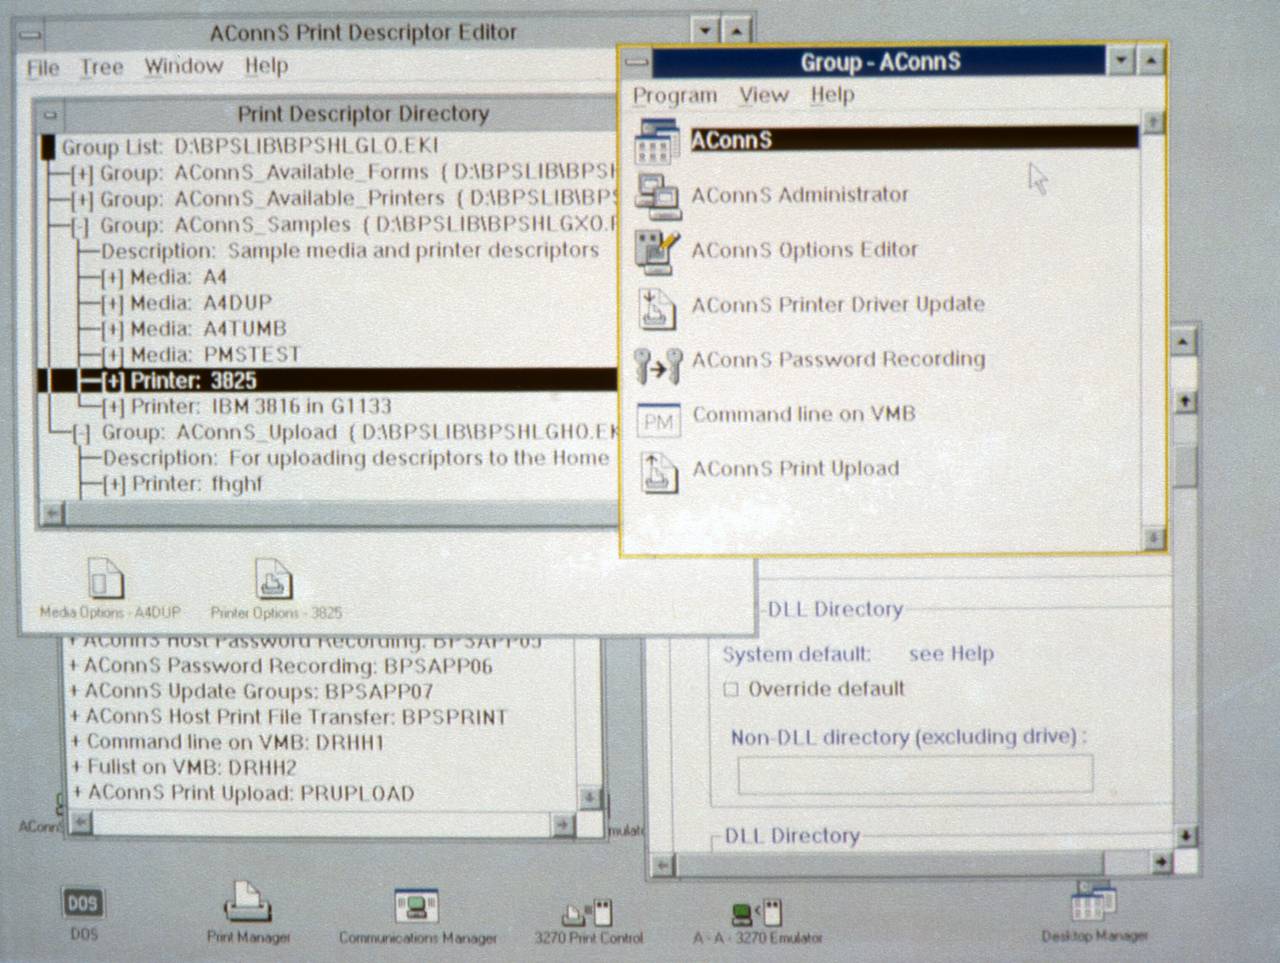Open the AConnS Administrator icon
Viewport: 1280px width, 963px height.
tap(657, 196)
